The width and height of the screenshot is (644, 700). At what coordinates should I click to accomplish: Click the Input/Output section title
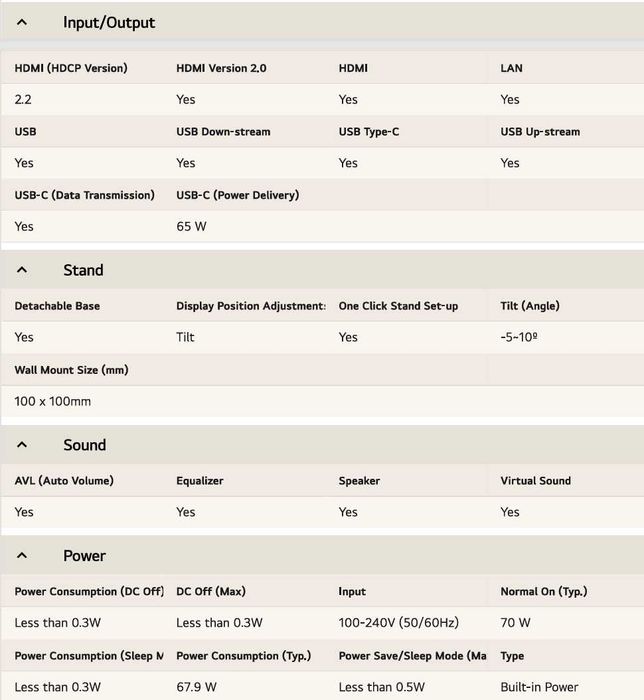[x=109, y=22]
